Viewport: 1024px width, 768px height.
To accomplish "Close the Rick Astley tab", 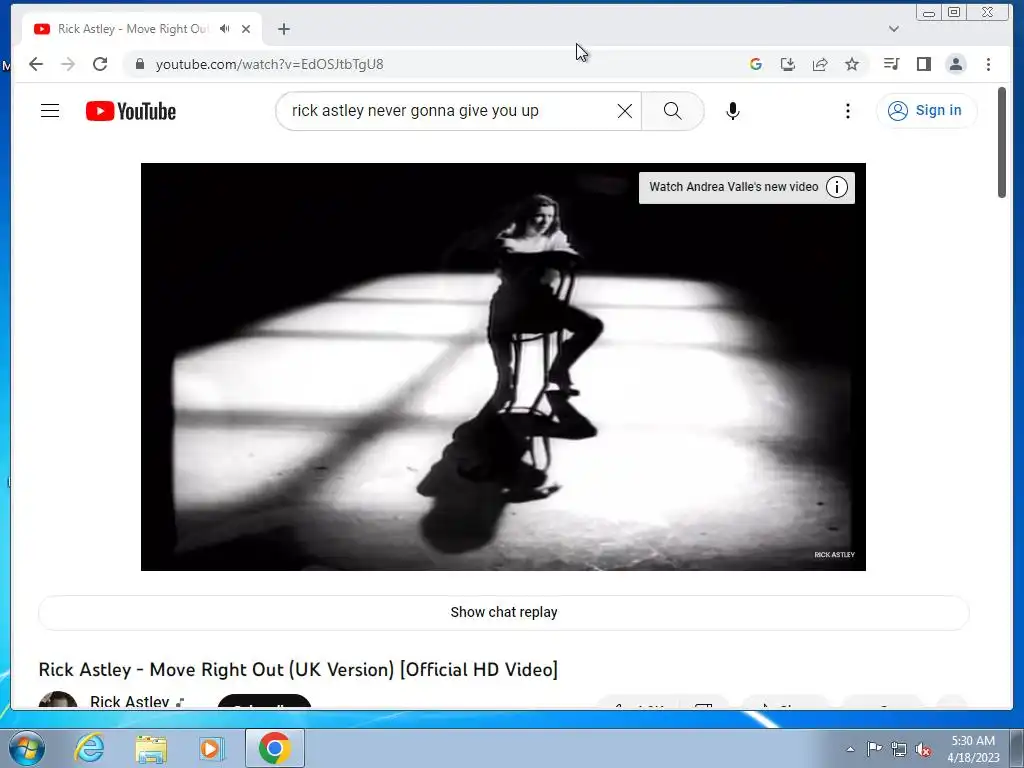I will 246,29.
